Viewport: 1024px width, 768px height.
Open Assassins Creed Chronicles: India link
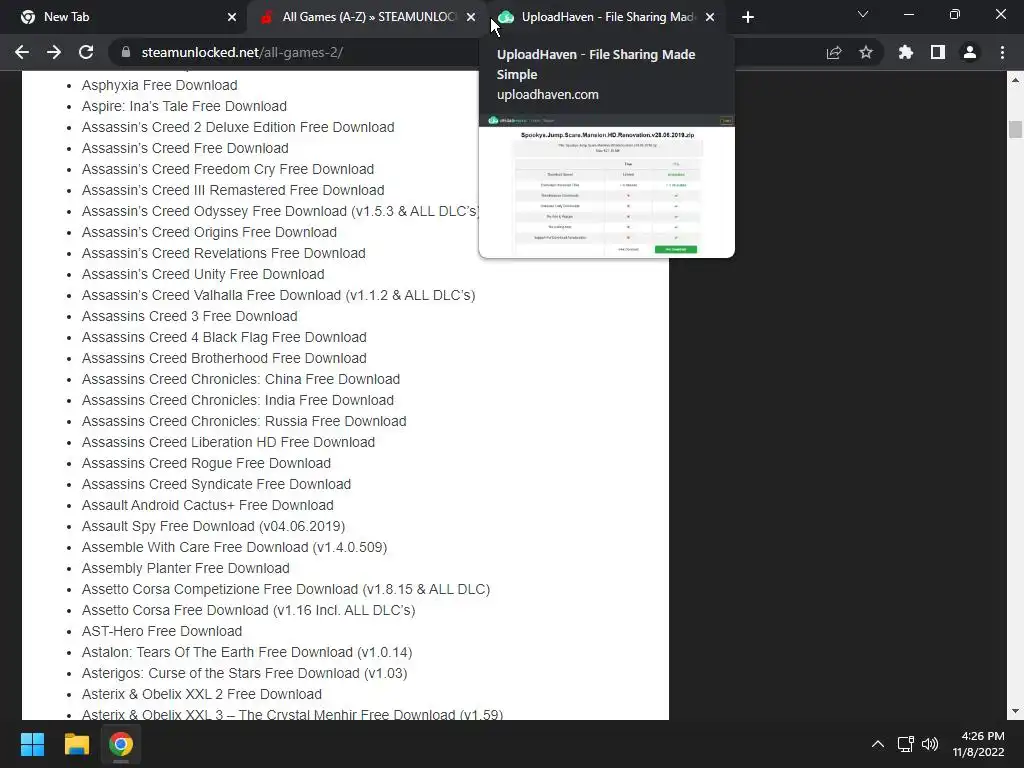click(238, 400)
